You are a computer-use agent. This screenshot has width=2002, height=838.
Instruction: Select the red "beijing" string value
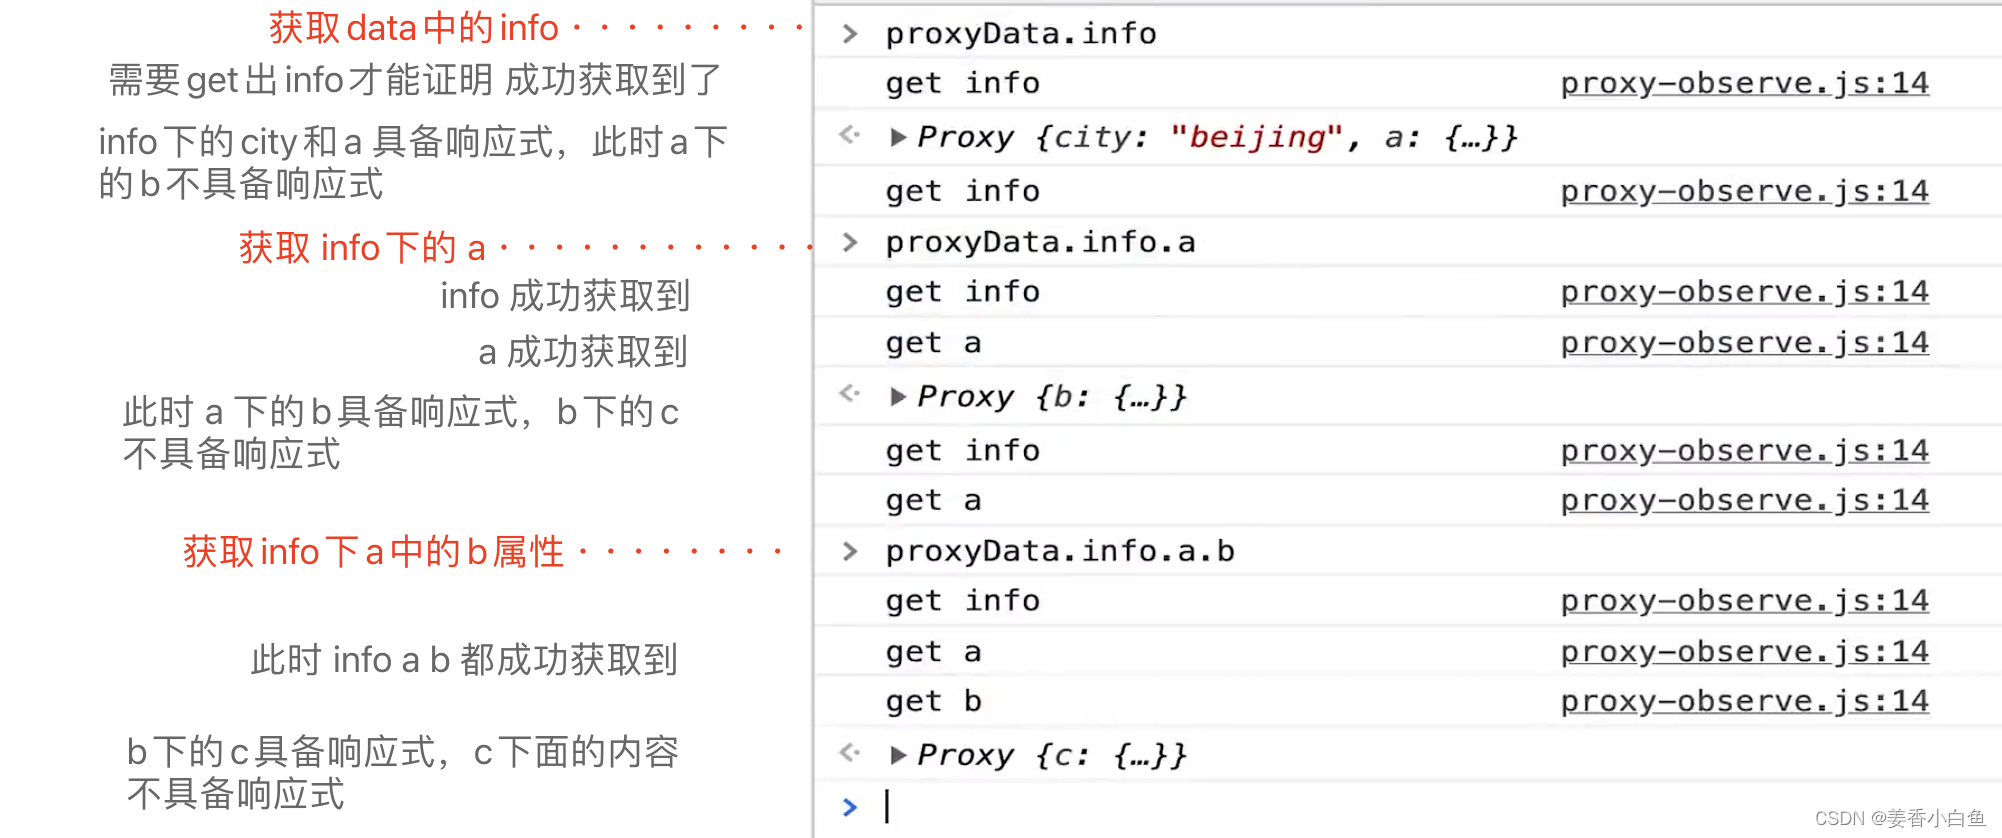click(x=1255, y=136)
